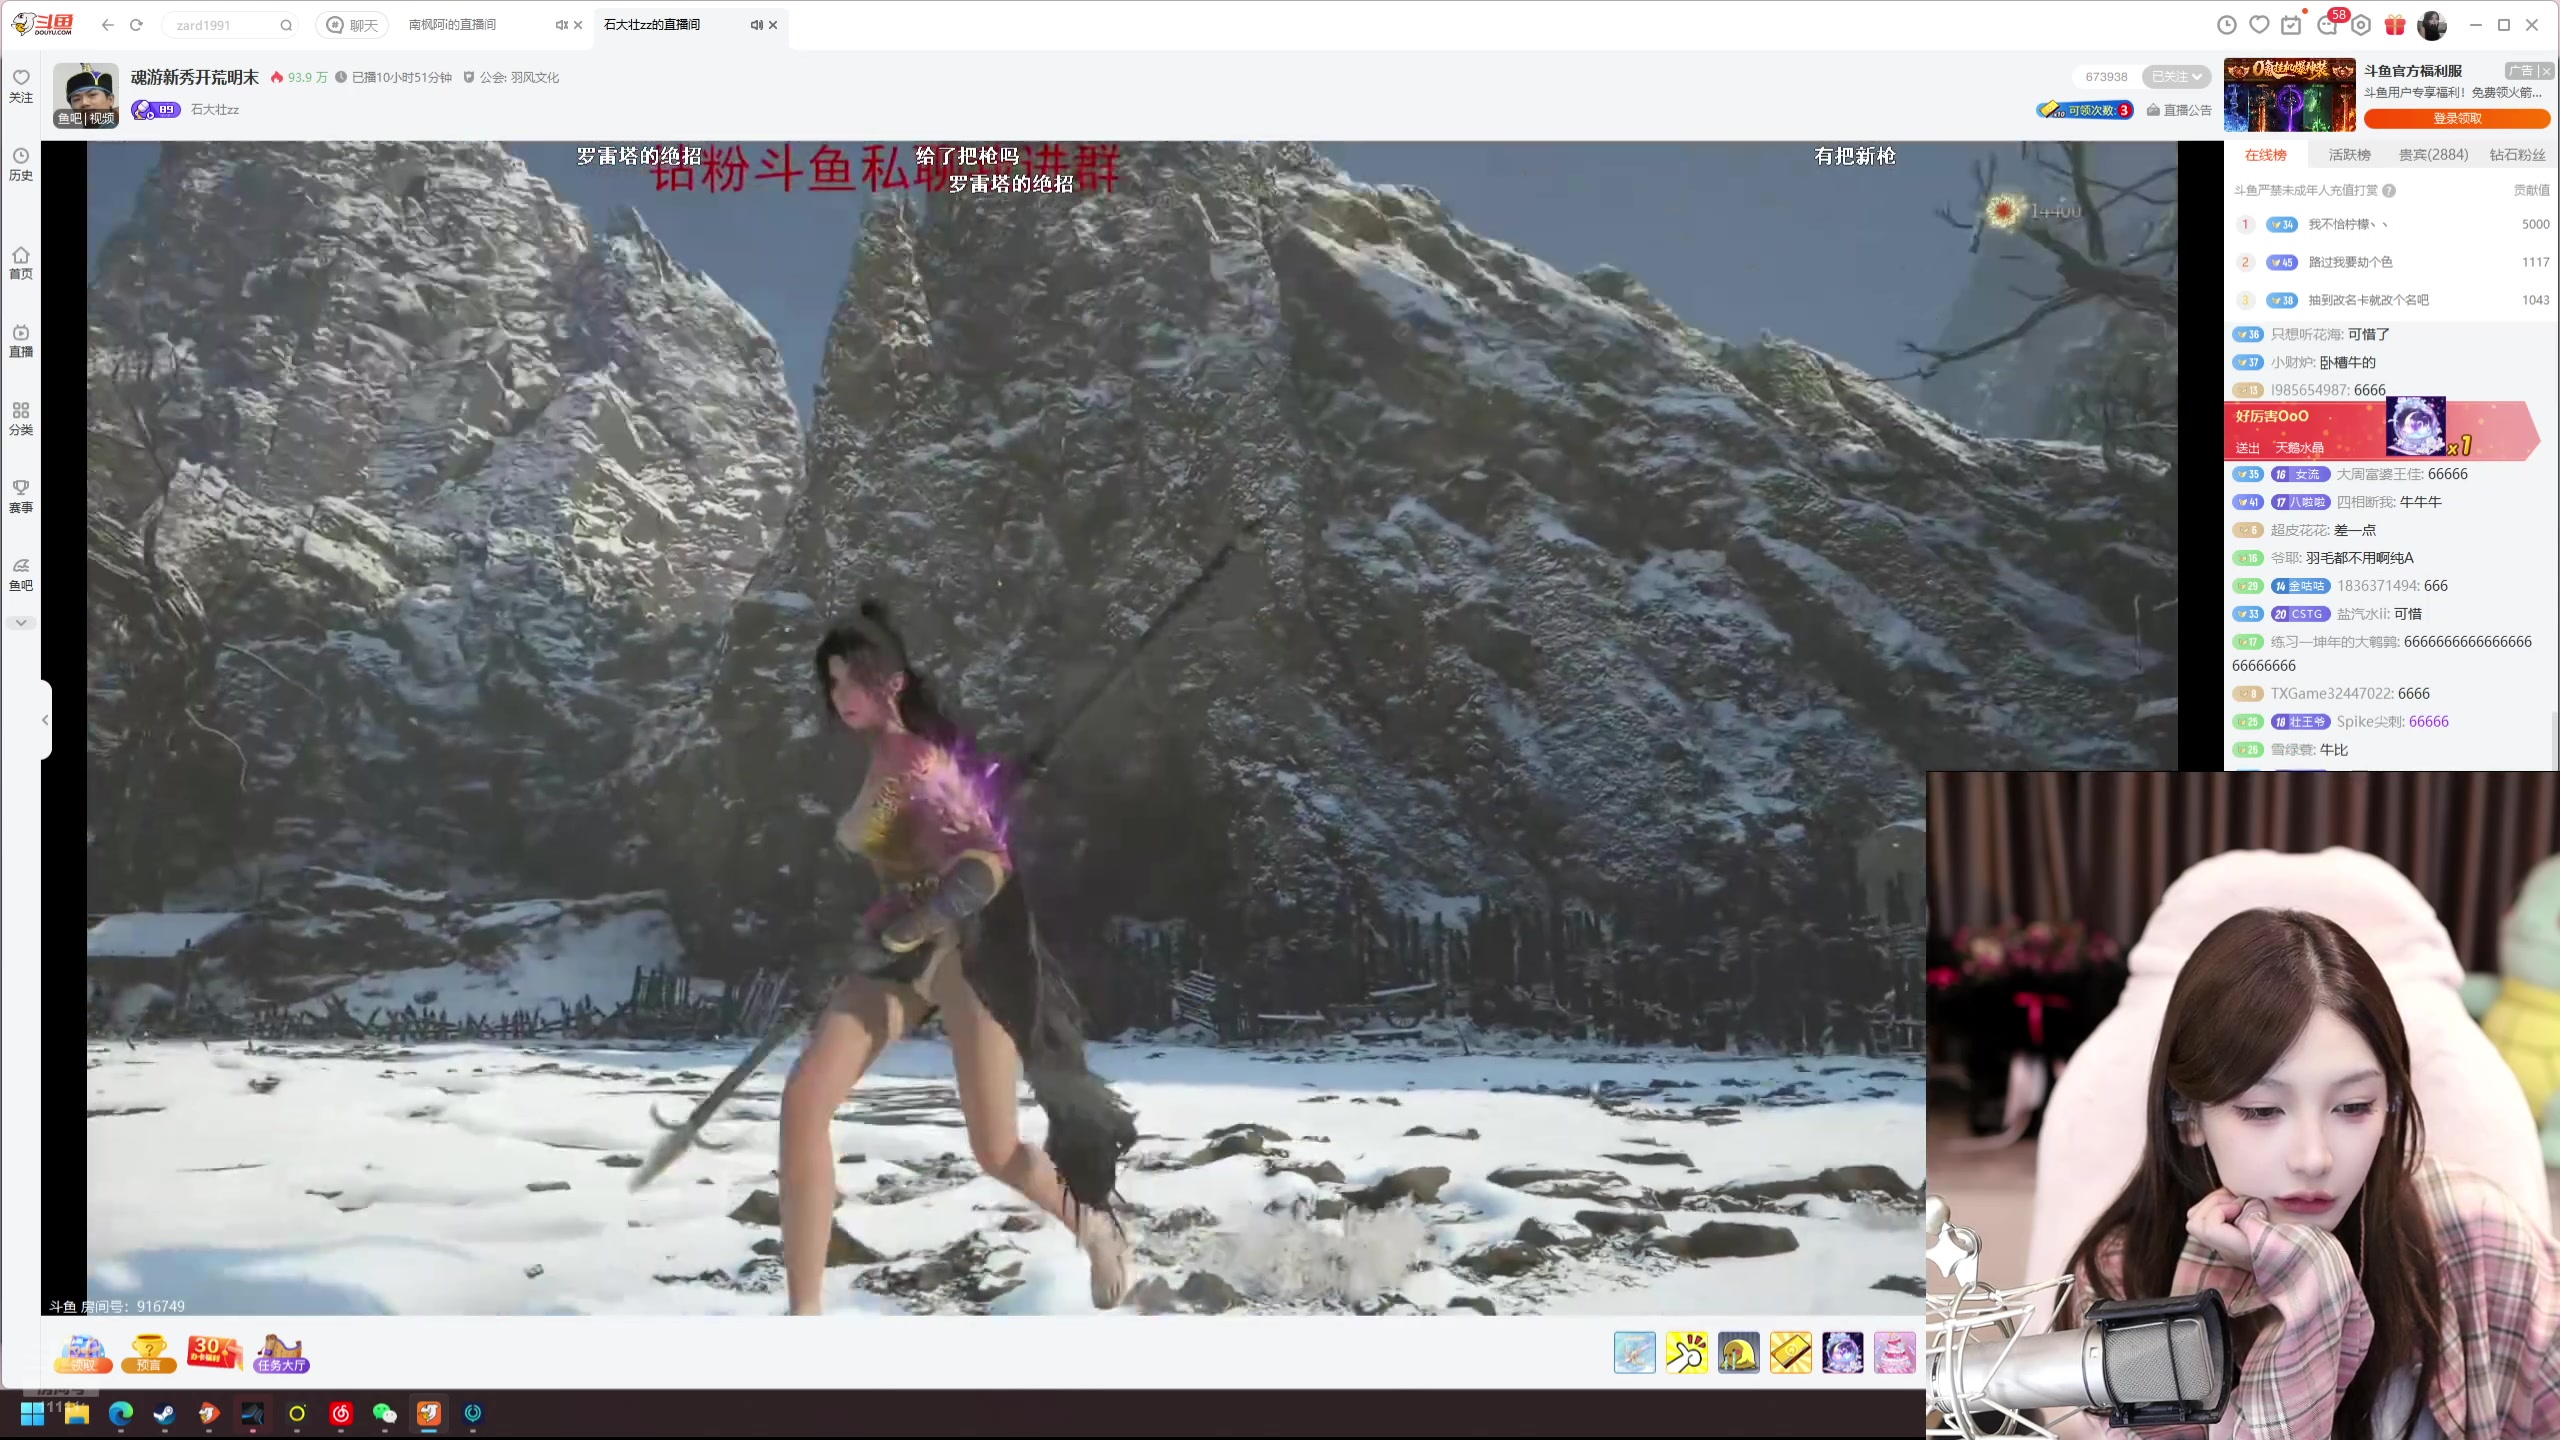The image size is (2560, 1440).
Task: Click top rank user 我不恰柠檬
Action: tap(2347, 224)
